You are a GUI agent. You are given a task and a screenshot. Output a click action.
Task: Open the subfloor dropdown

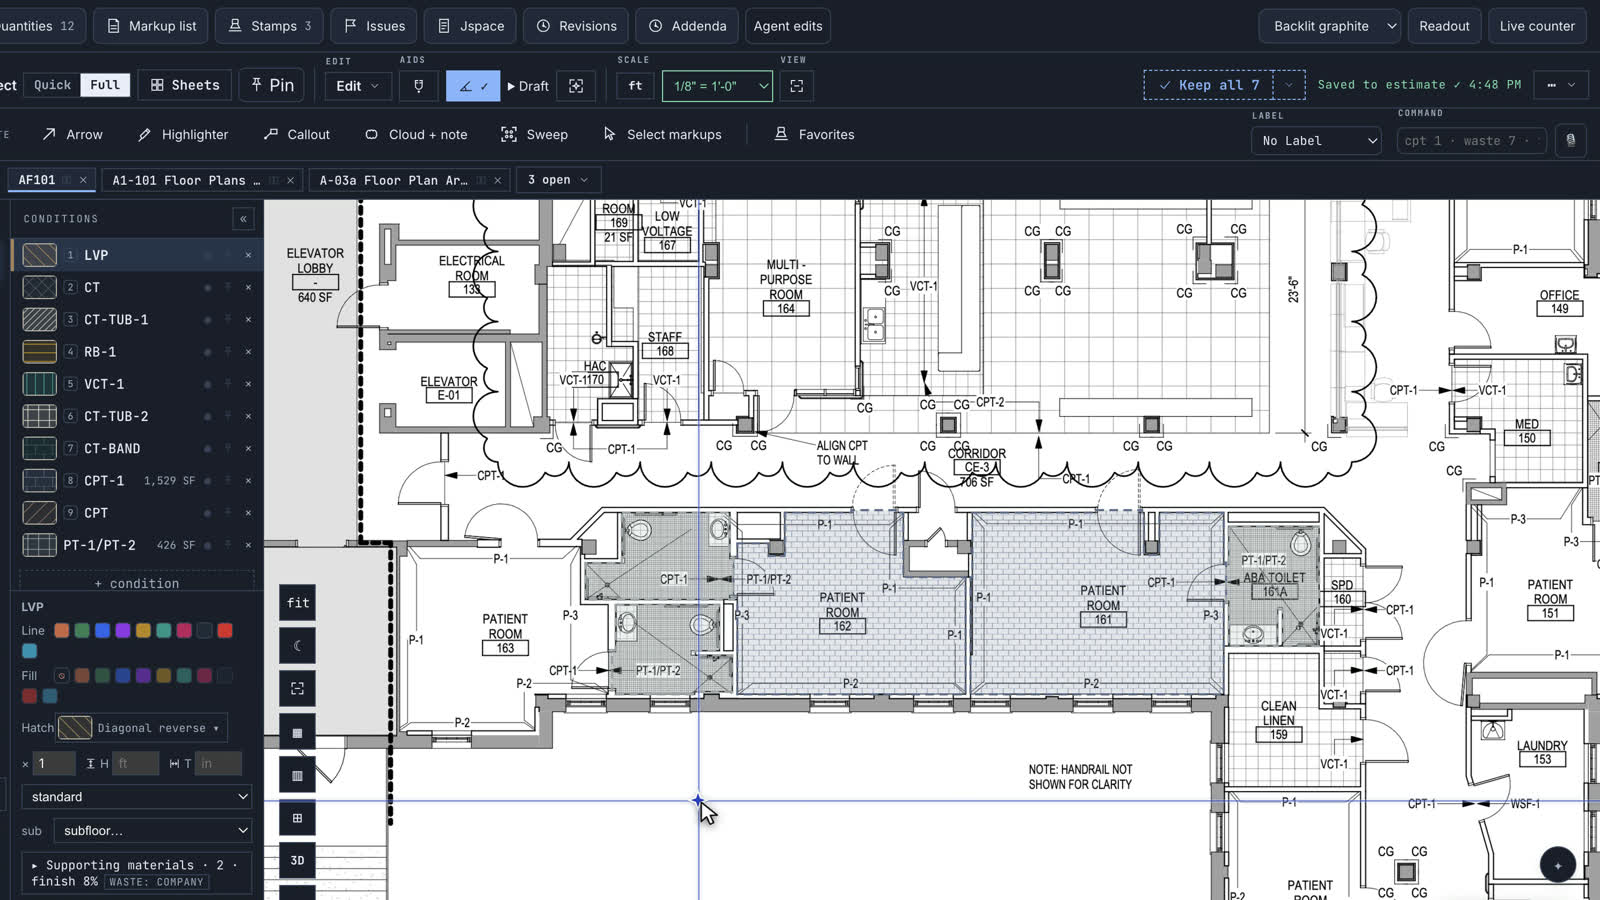click(x=153, y=831)
